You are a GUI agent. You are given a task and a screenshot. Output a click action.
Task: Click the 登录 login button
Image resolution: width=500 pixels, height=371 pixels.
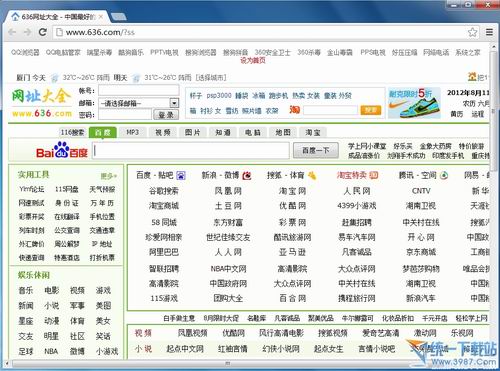(166, 115)
